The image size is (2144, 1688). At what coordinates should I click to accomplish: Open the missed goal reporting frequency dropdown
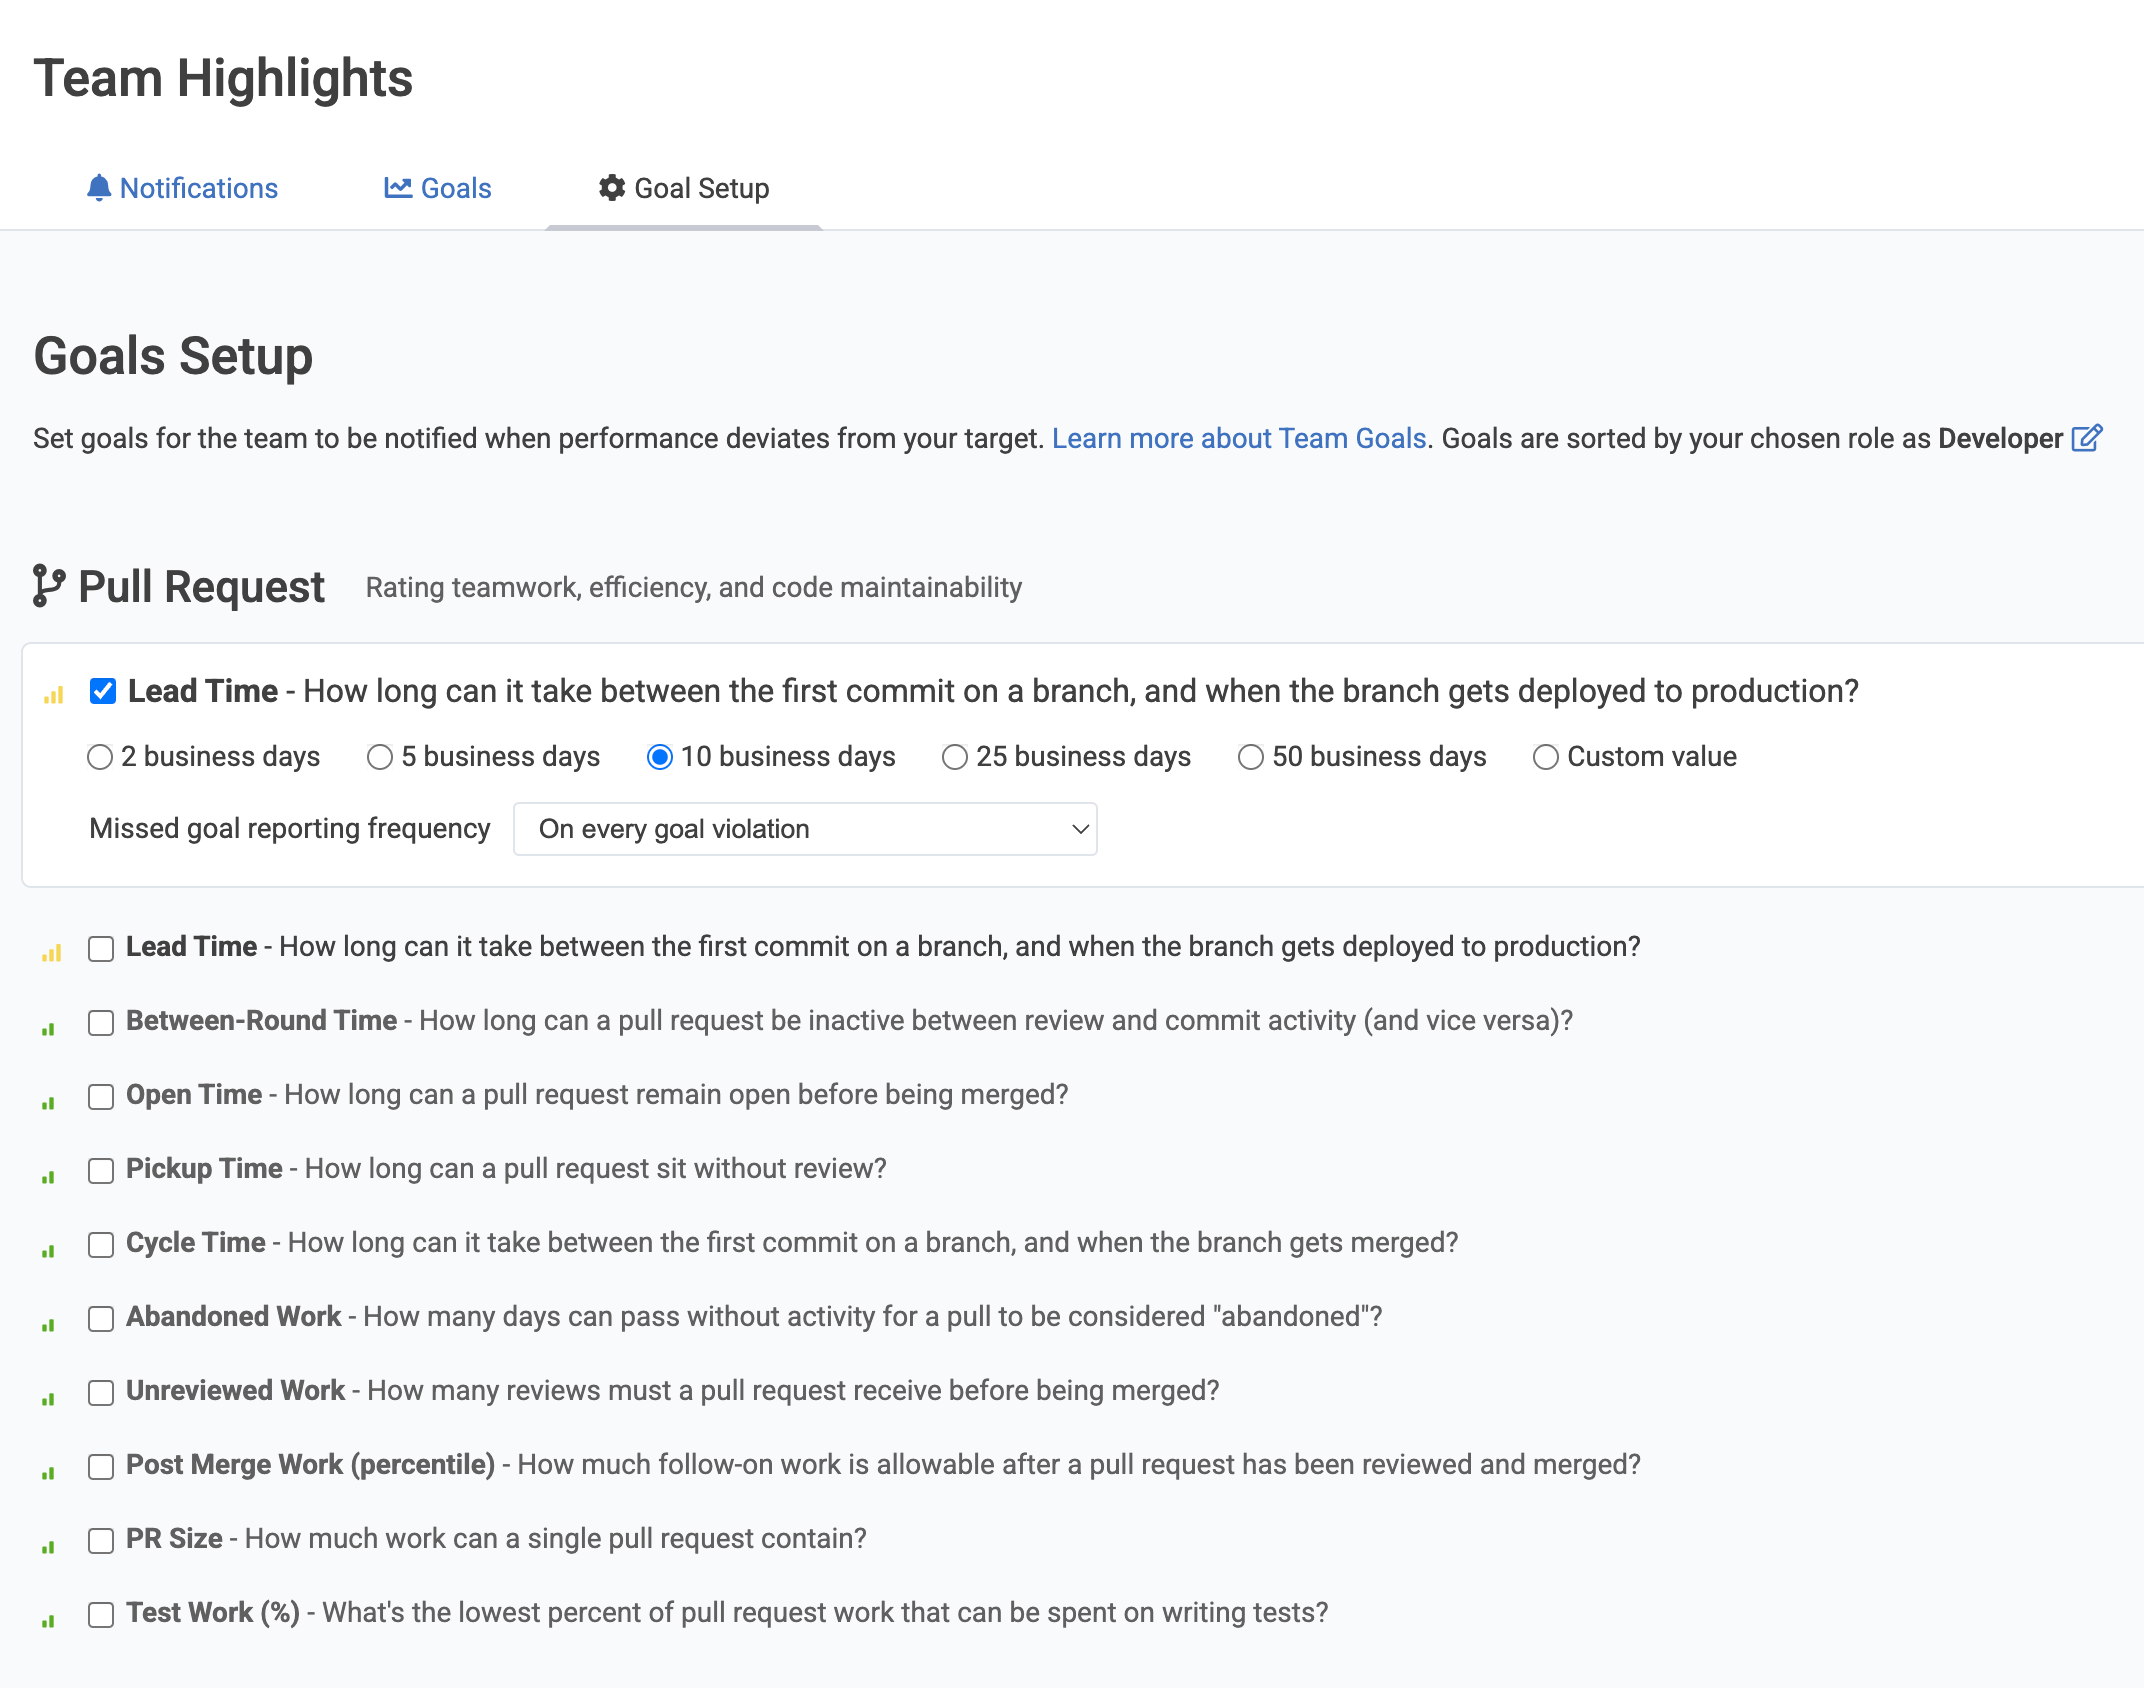point(805,829)
